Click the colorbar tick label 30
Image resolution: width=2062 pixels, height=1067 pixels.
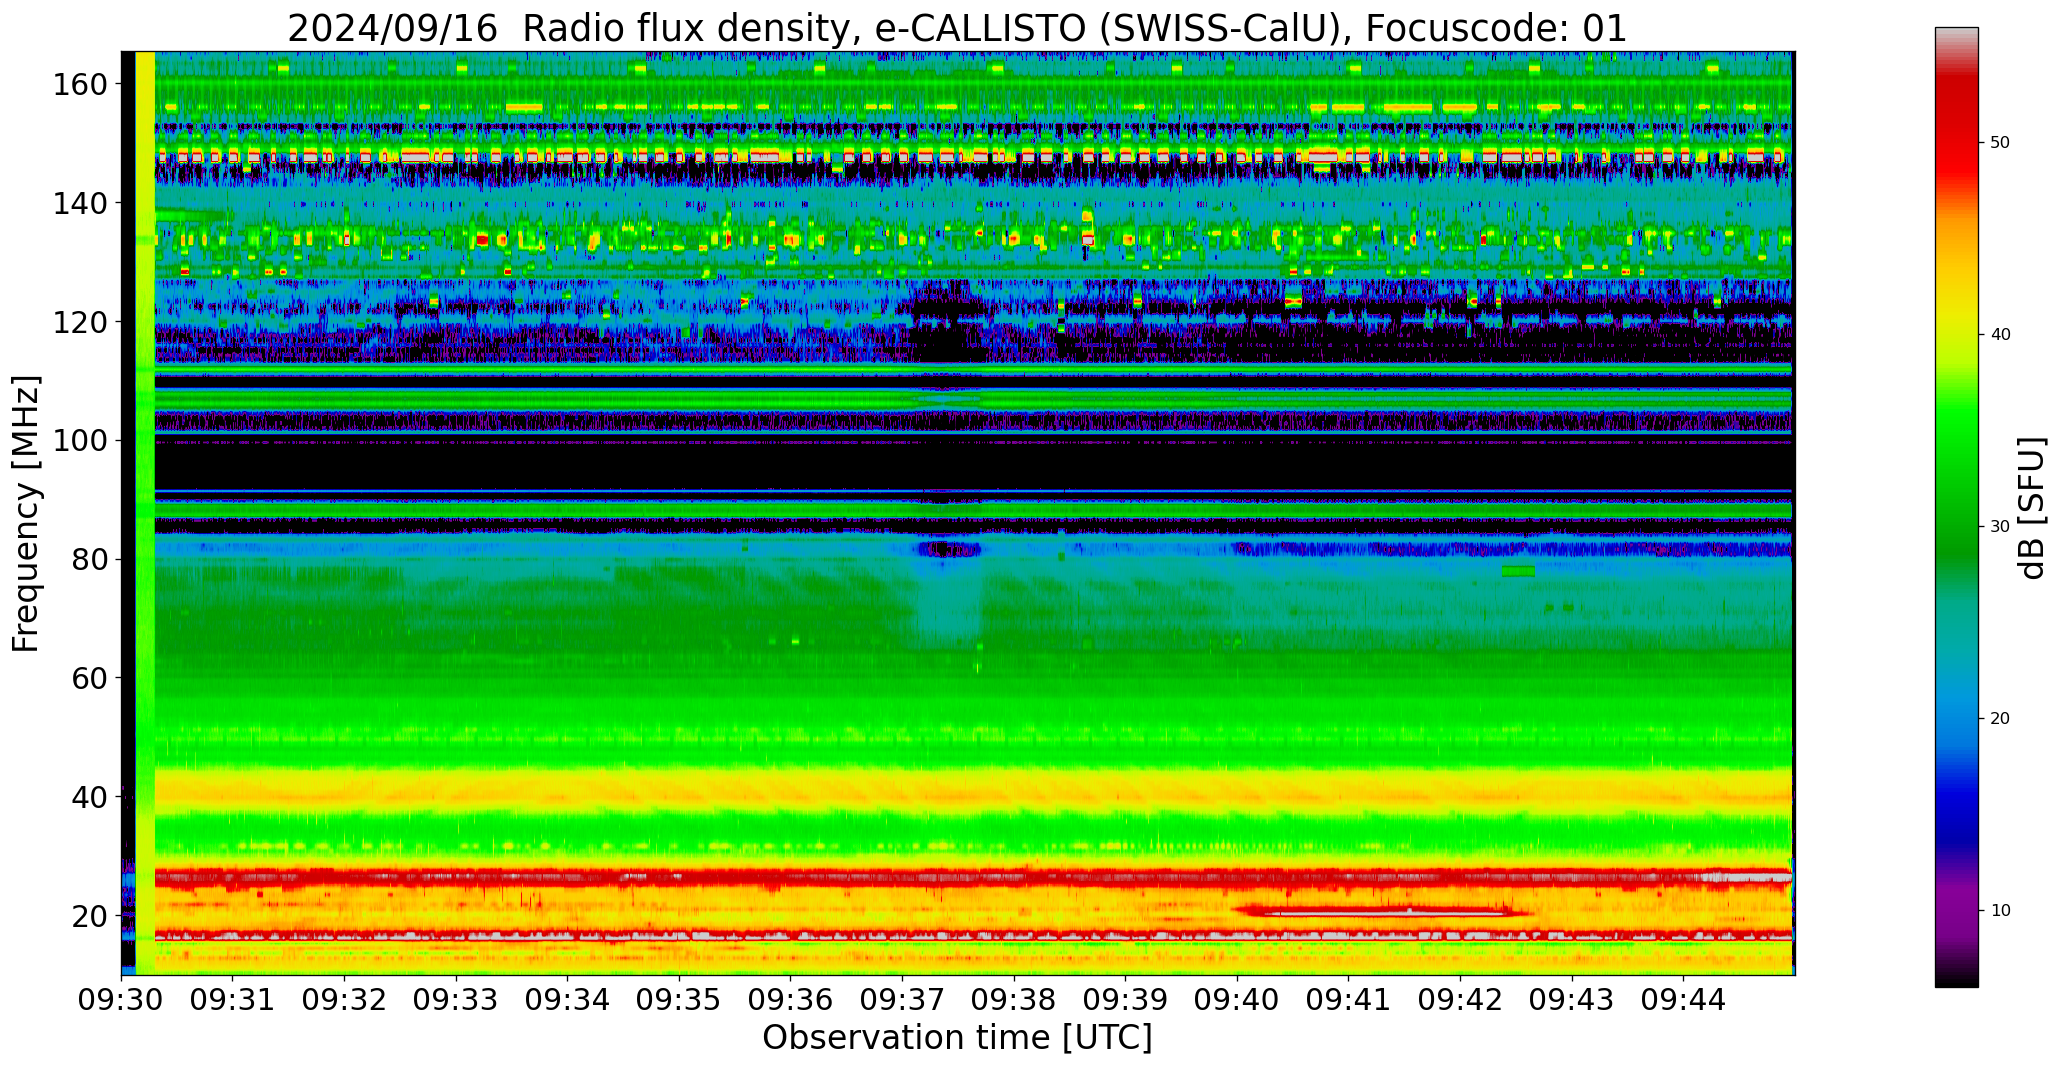tap(2000, 527)
